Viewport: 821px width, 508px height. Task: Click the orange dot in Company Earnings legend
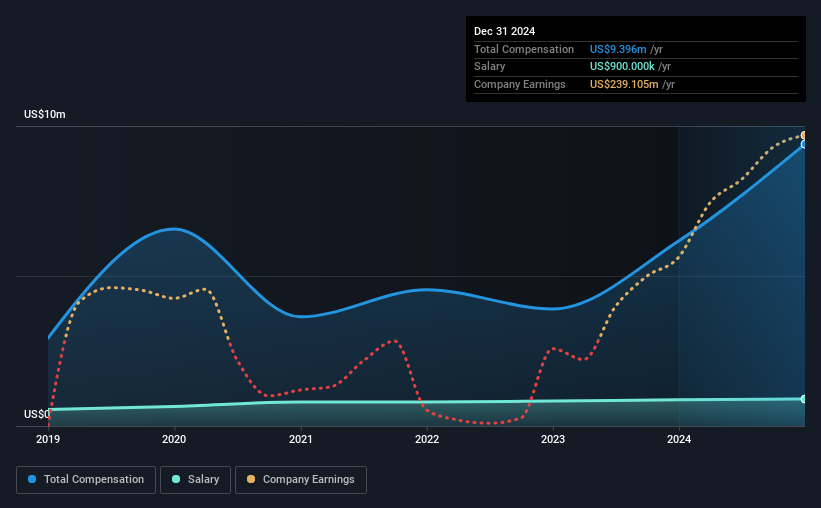click(251, 479)
